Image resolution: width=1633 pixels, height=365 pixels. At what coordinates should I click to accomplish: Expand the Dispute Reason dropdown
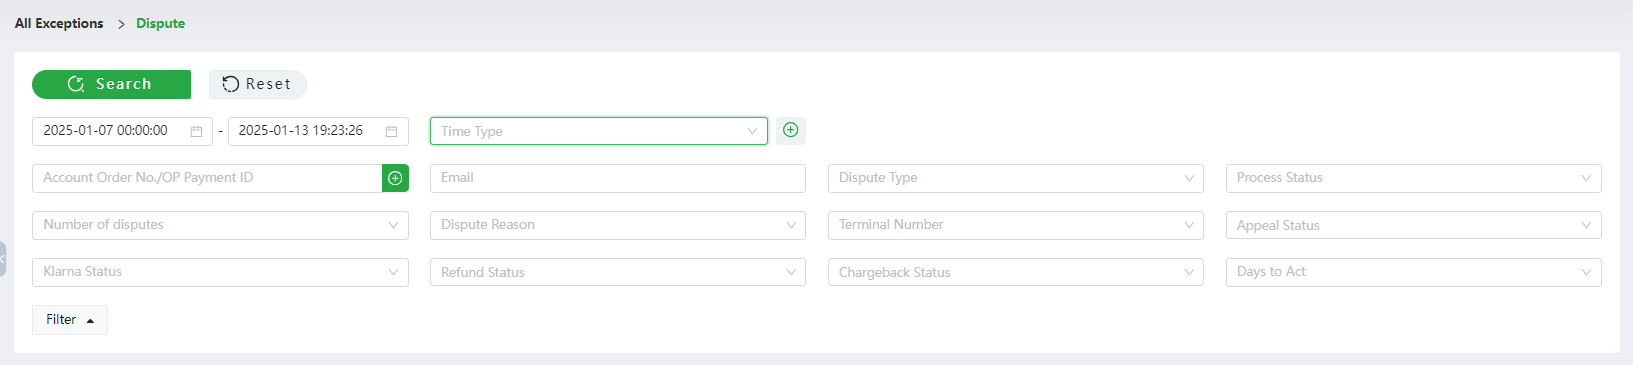(x=618, y=225)
